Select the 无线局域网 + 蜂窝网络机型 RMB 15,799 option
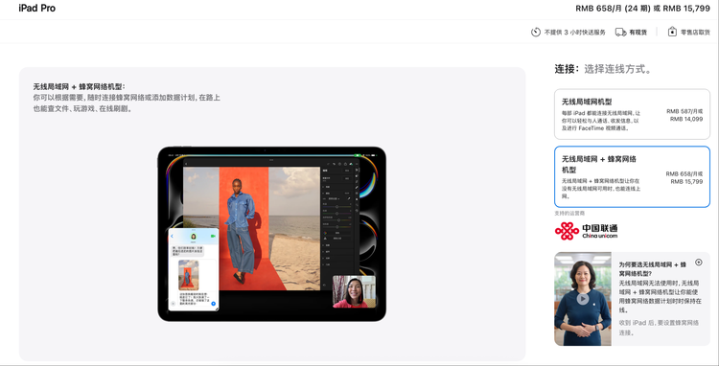The width and height of the screenshot is (719, 366). (632, 177)
